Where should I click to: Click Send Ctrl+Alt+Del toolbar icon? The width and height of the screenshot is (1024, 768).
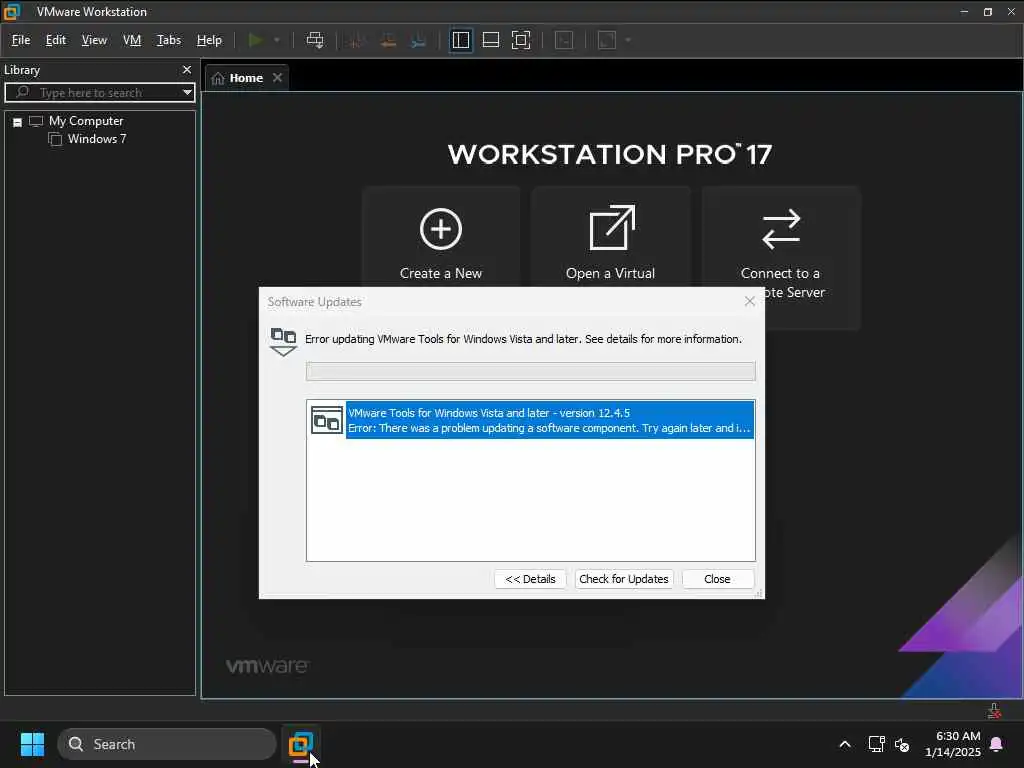(x=315, y=40)
